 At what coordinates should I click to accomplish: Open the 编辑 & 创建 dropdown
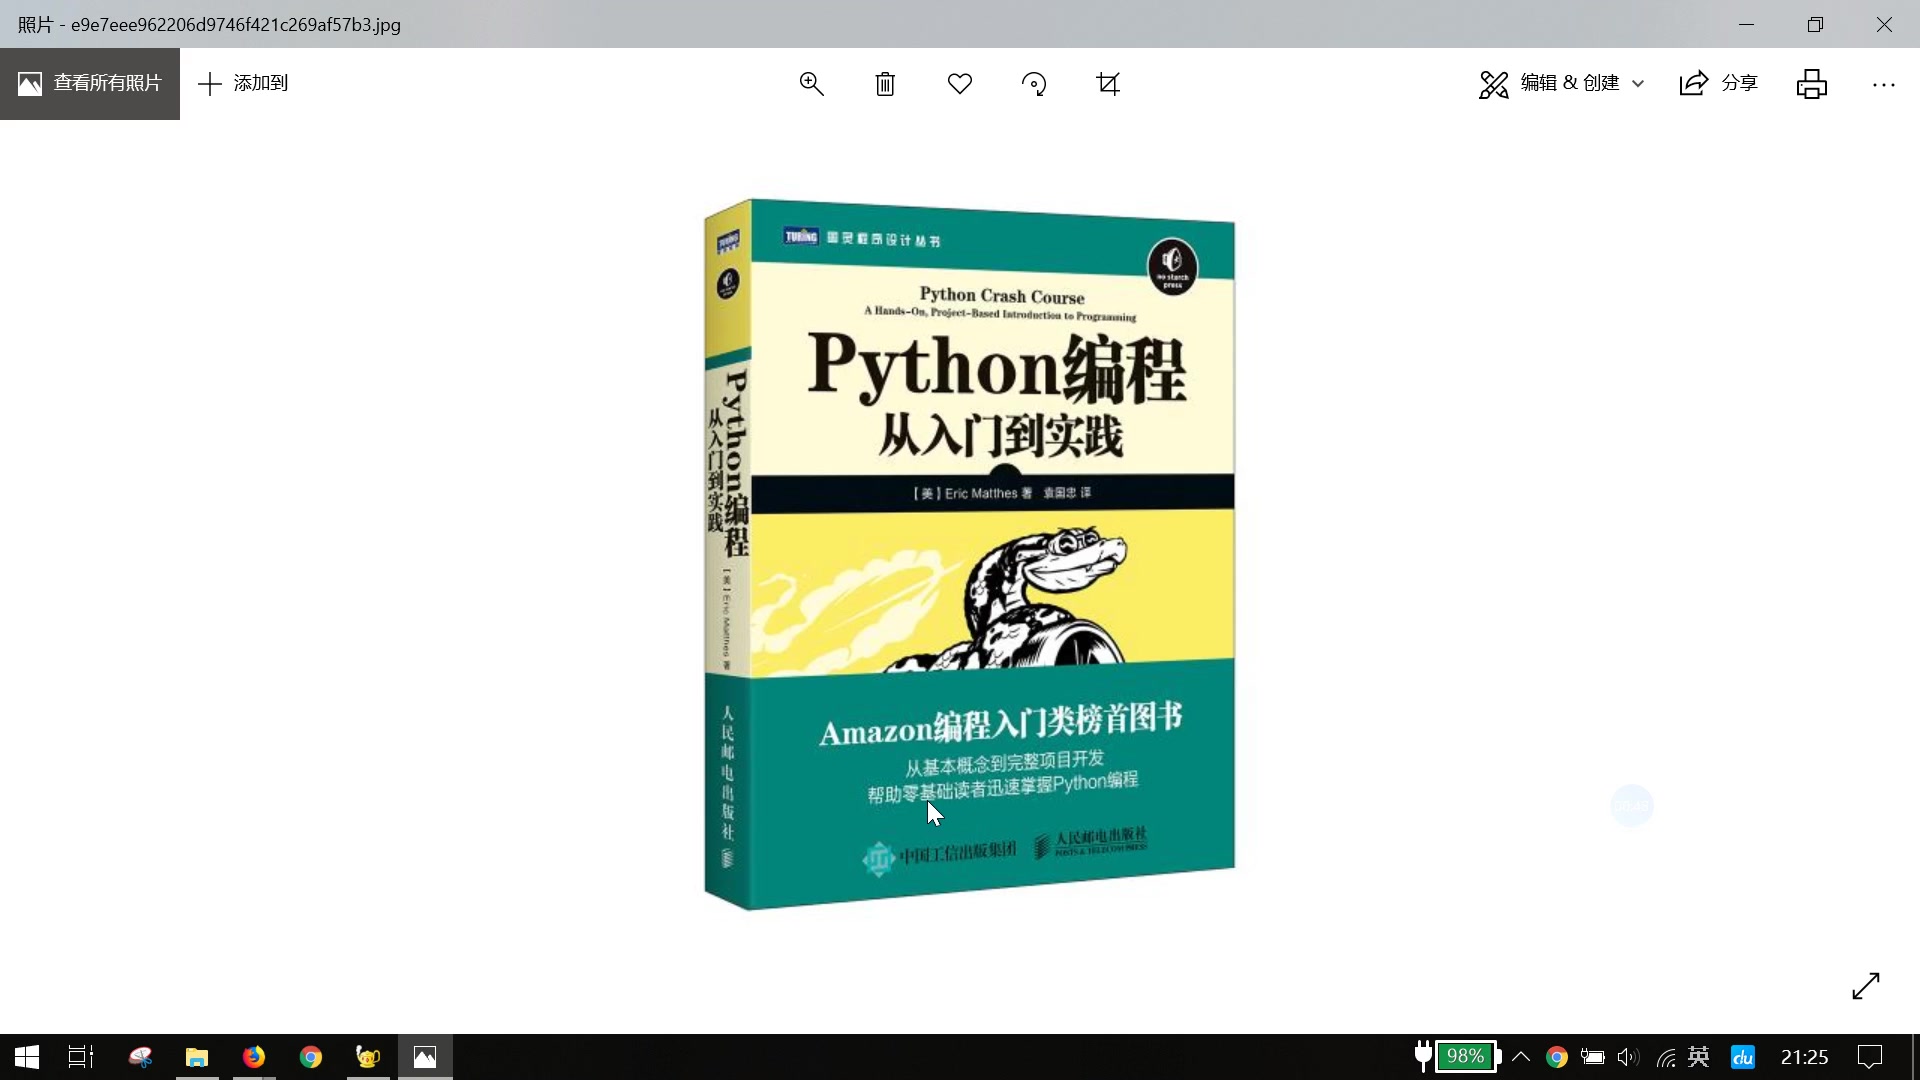pyautogui.click(x=1561, y=84)
